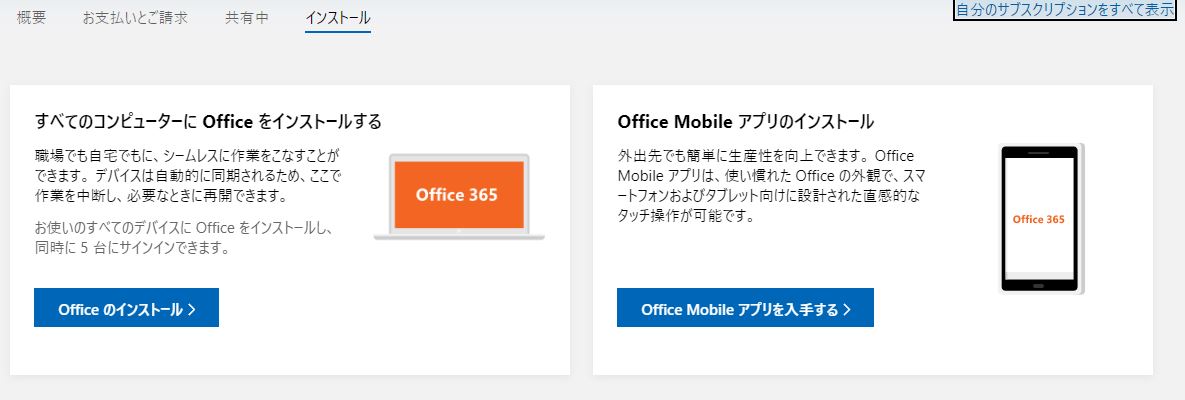
Task: Click the Office 365 text on phone screen
Action: point(1039,219)
